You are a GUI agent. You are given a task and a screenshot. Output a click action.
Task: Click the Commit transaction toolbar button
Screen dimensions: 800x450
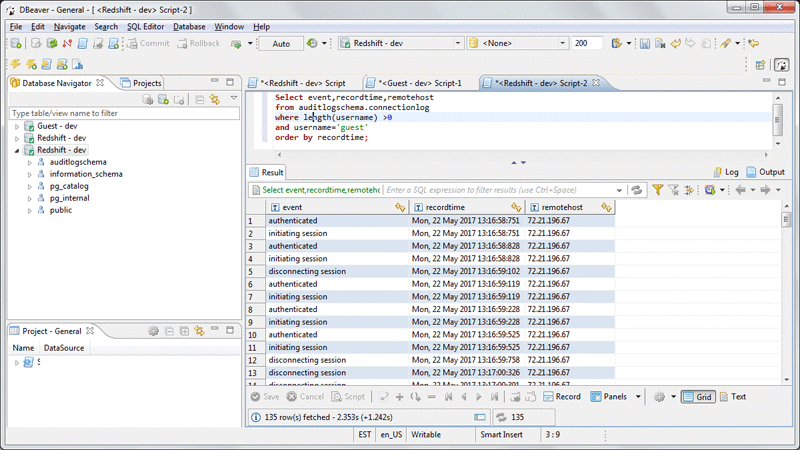click(x=147, y=44)
